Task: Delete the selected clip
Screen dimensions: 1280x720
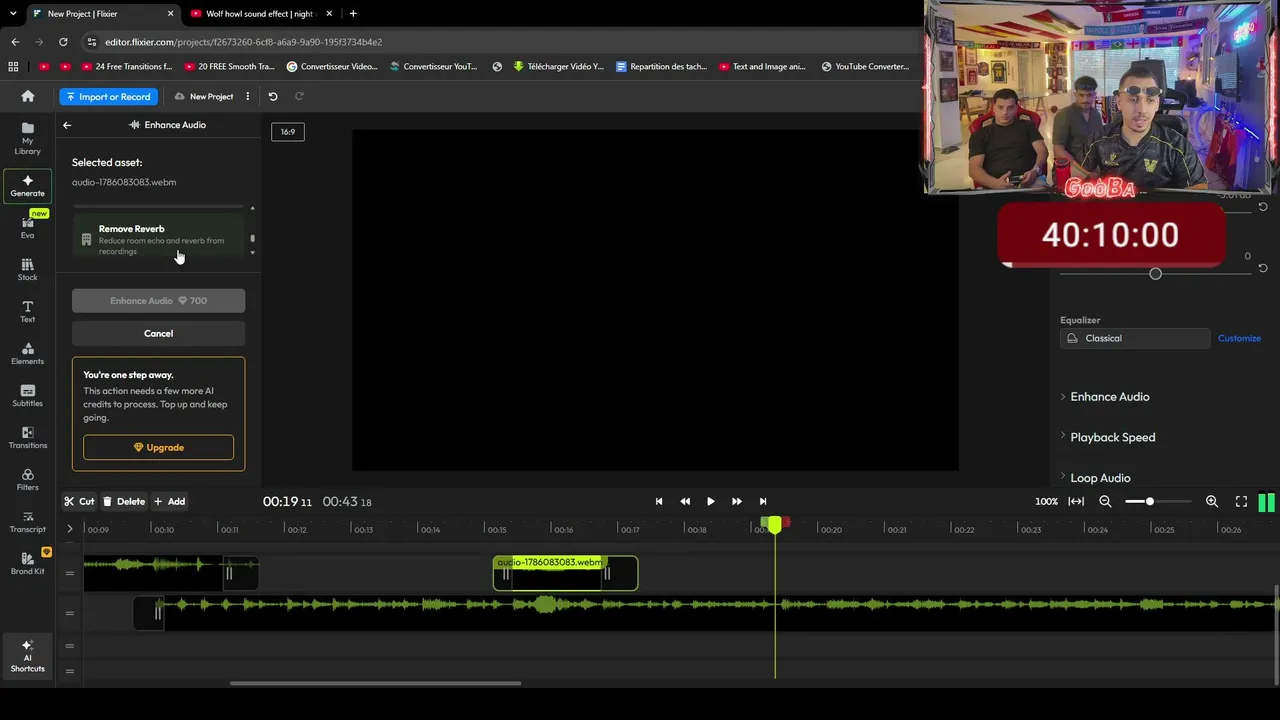Action: (x=124, y=501)
